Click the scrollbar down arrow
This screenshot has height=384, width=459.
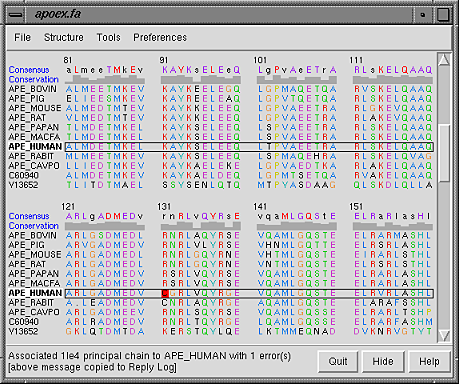[x=444, y=336]
